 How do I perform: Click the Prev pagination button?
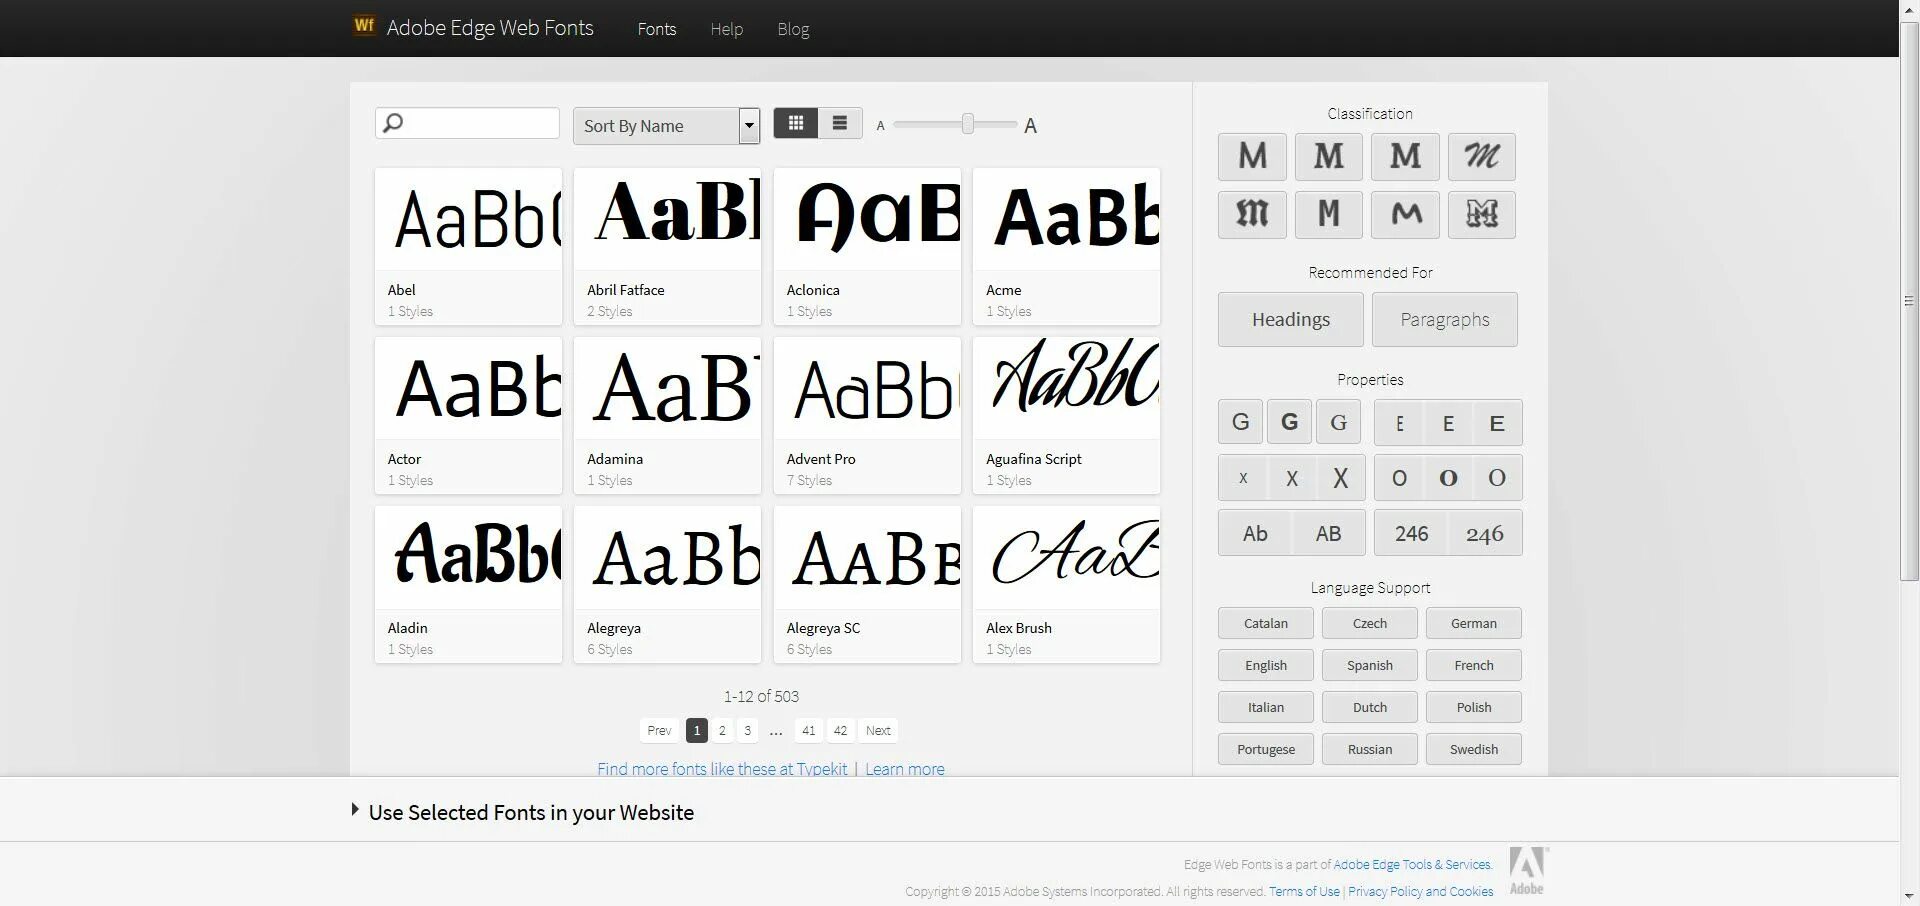tap(659, 730)
